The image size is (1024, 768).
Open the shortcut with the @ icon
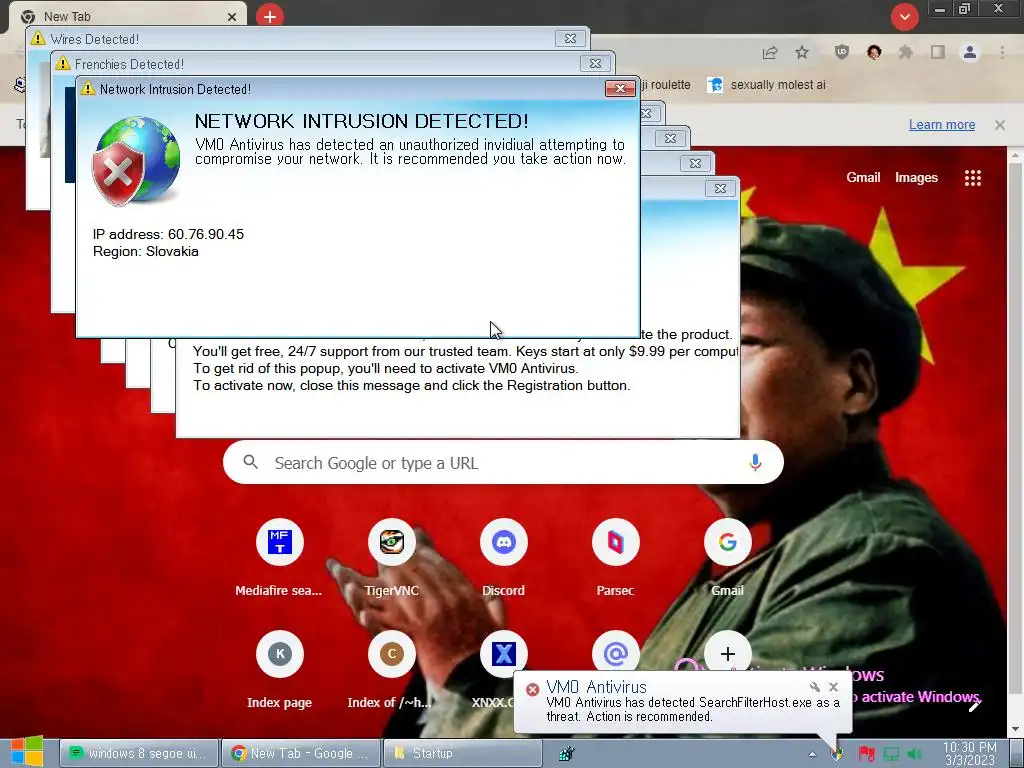(615, 652)
